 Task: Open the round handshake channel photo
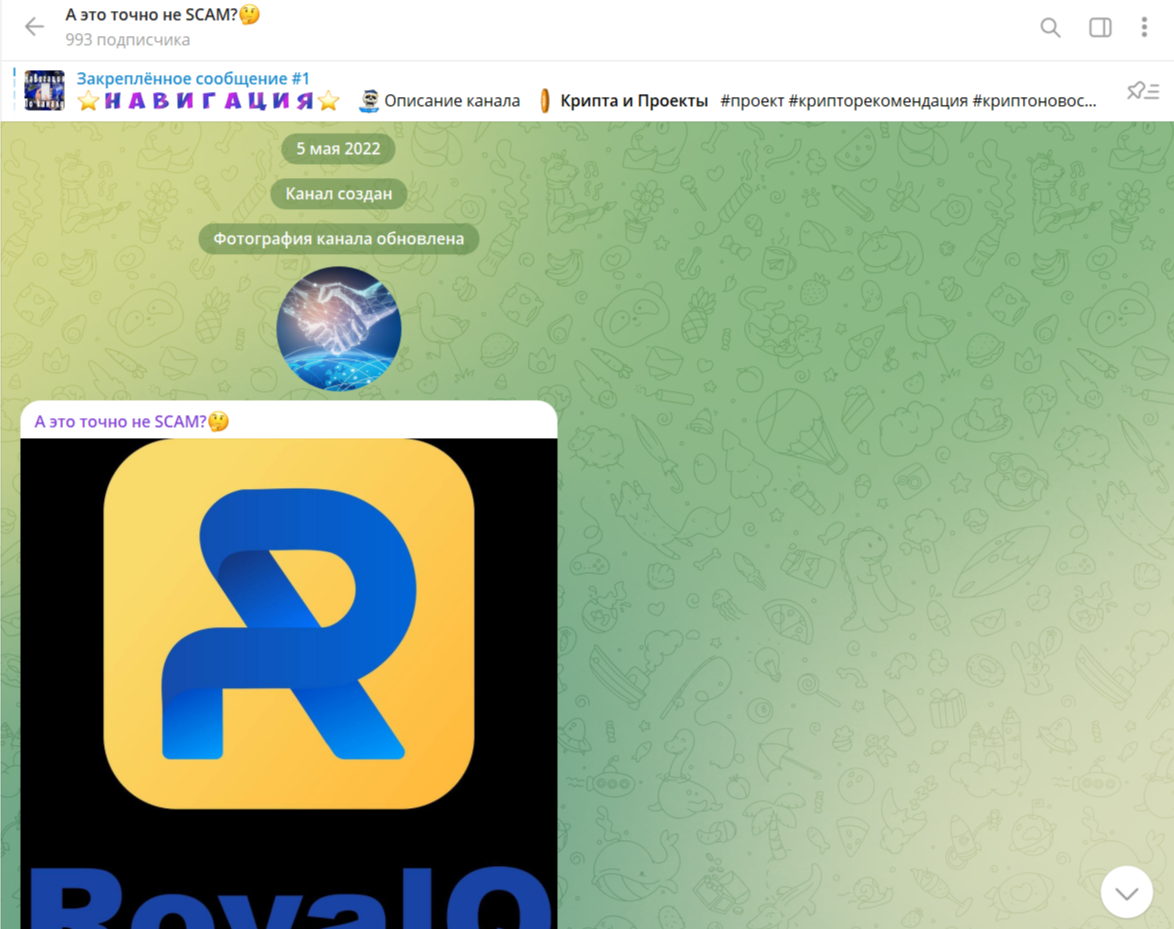338,329
